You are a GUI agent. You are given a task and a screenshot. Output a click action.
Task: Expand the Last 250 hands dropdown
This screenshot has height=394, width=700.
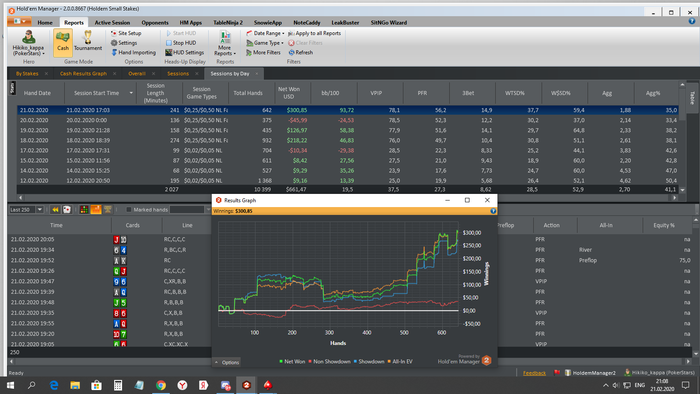(x=39, y=209)
